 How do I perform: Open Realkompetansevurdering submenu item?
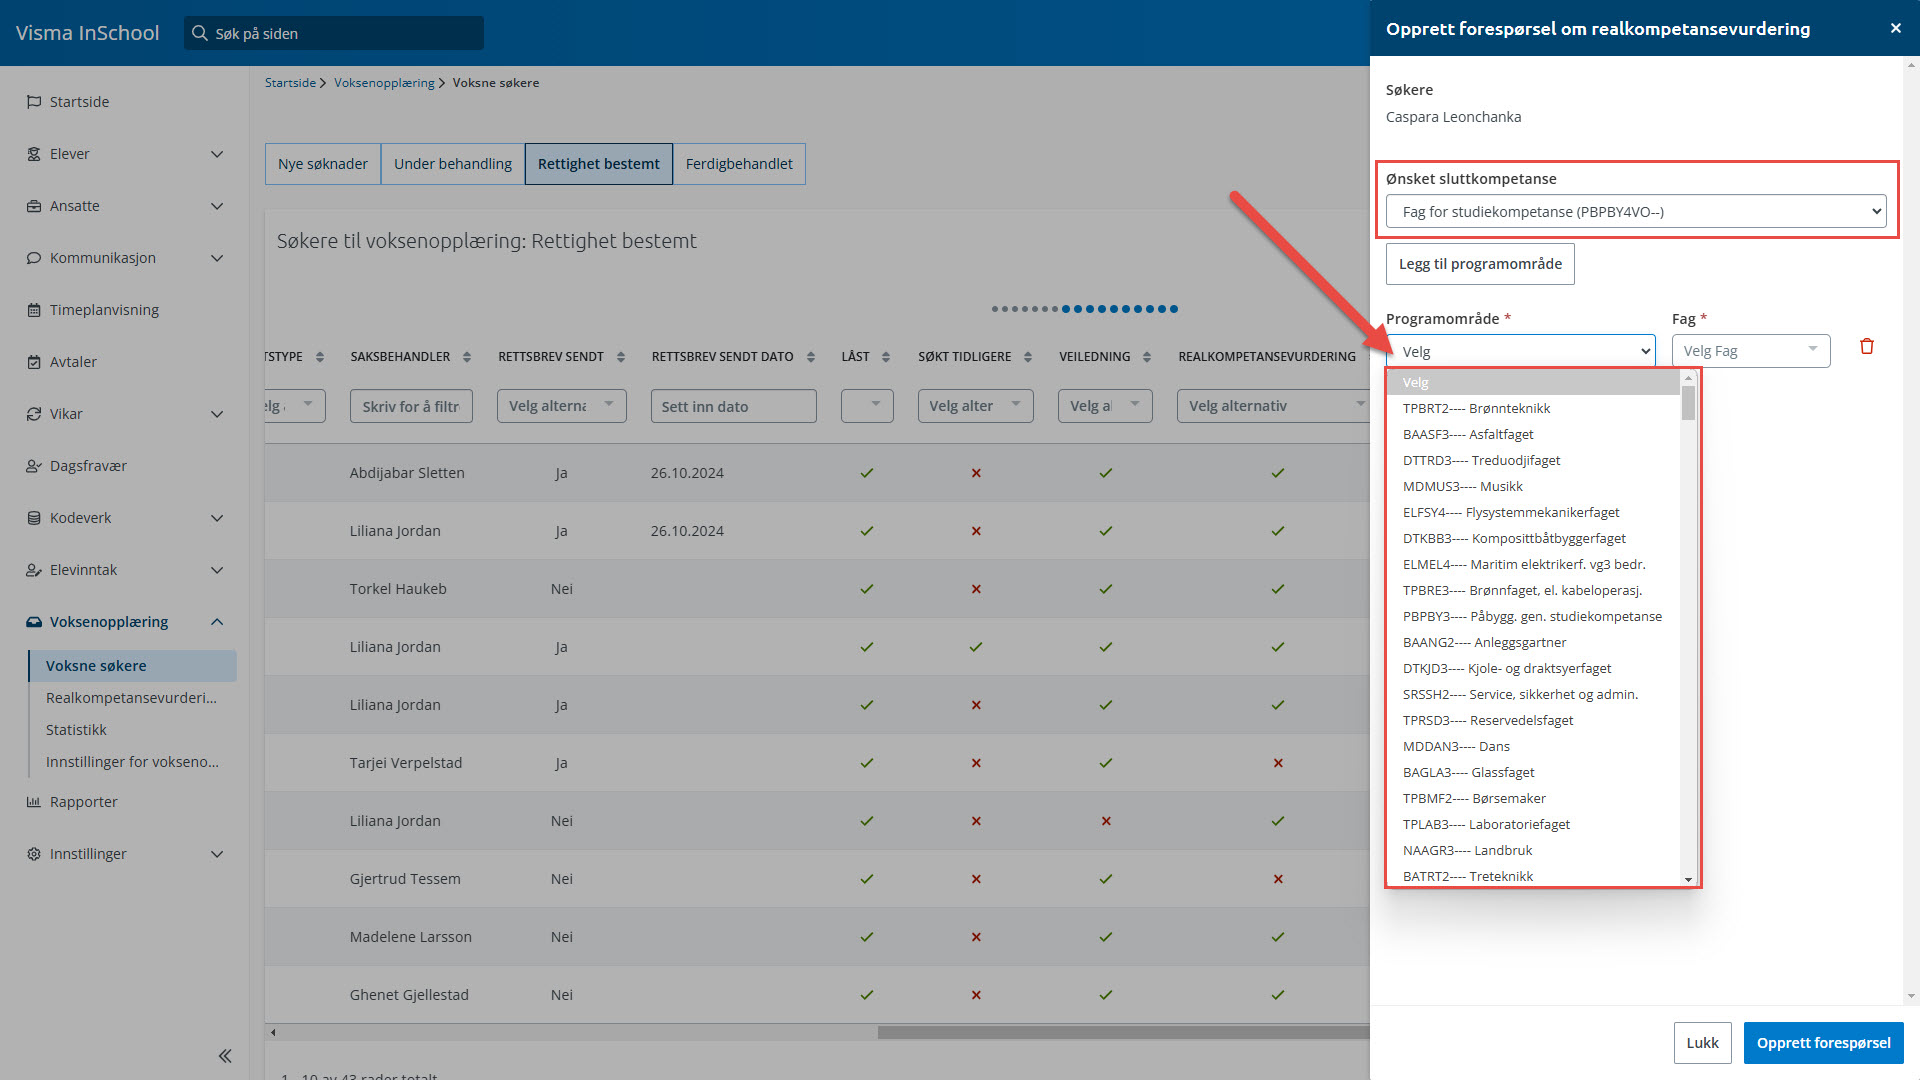pyautogui.click(x=131, y=698)
